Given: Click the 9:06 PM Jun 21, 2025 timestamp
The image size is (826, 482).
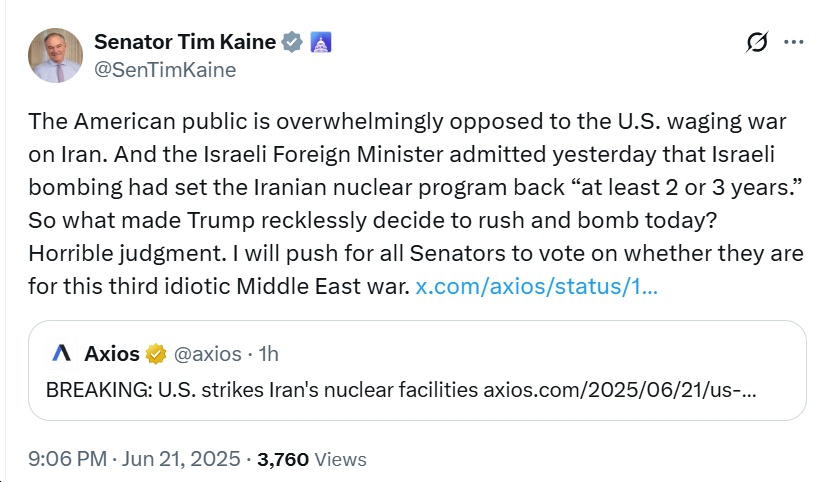Looking at the screenshot, I should [134, 459].
